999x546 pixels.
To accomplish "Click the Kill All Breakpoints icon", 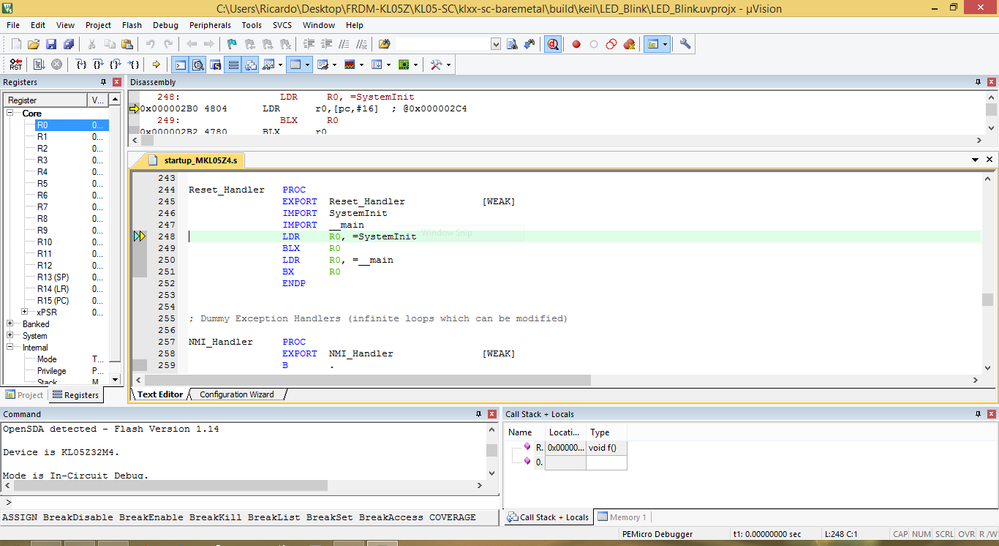I will [x=629, y=45].
